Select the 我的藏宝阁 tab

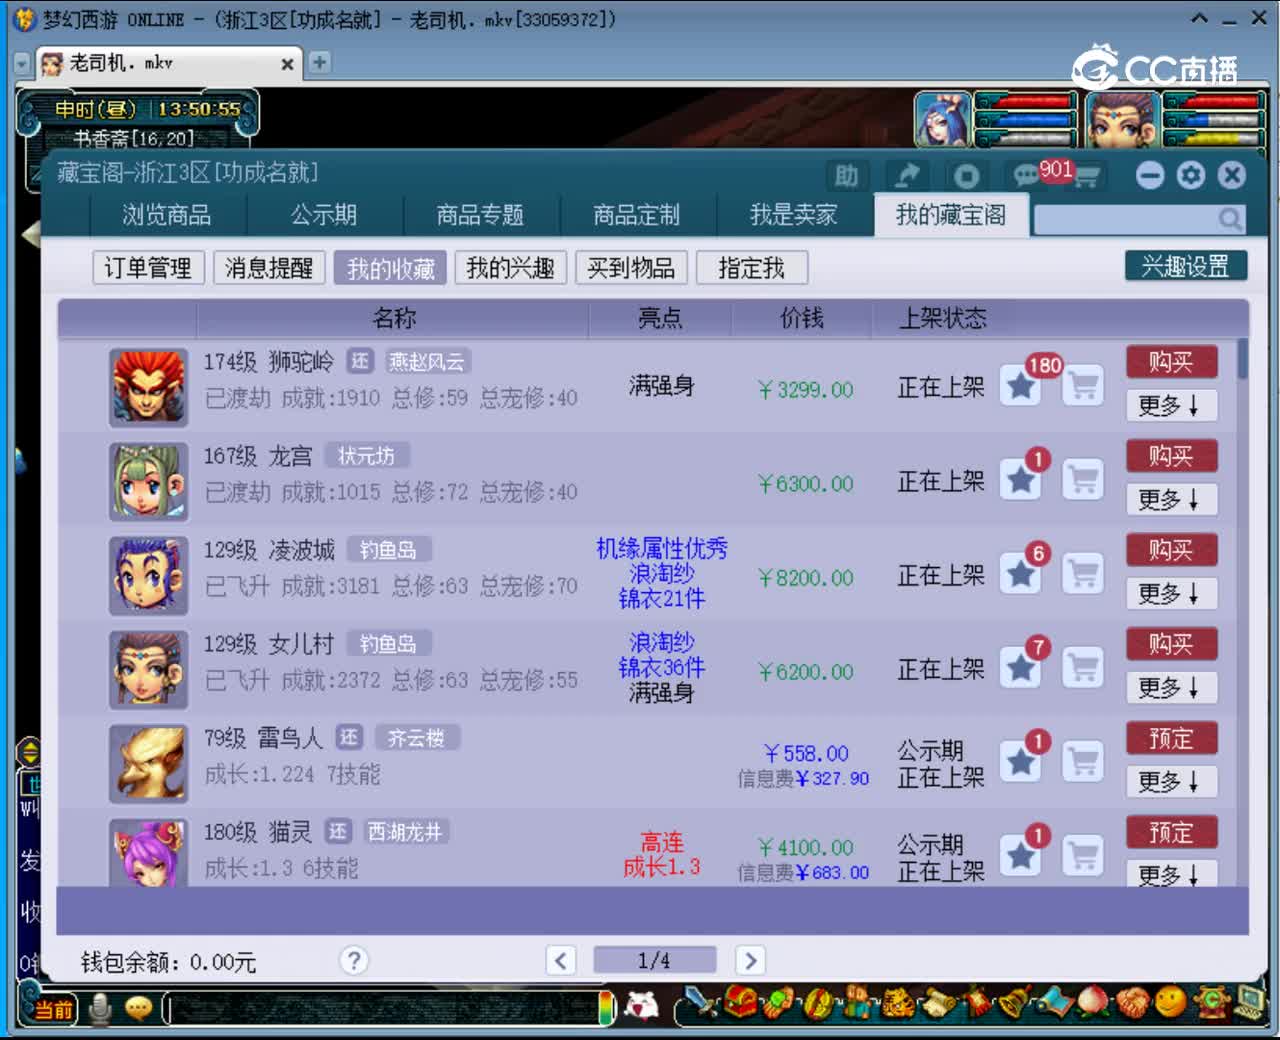(x=951, y=215)
